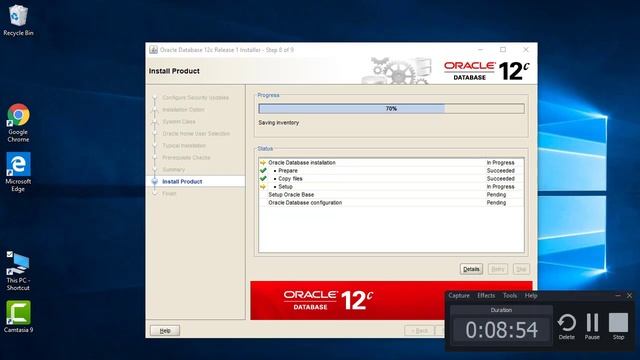Select the Camtasia 9 desktop icon
This screenshot has height=360, width=640.
click(x=18, y=317)
